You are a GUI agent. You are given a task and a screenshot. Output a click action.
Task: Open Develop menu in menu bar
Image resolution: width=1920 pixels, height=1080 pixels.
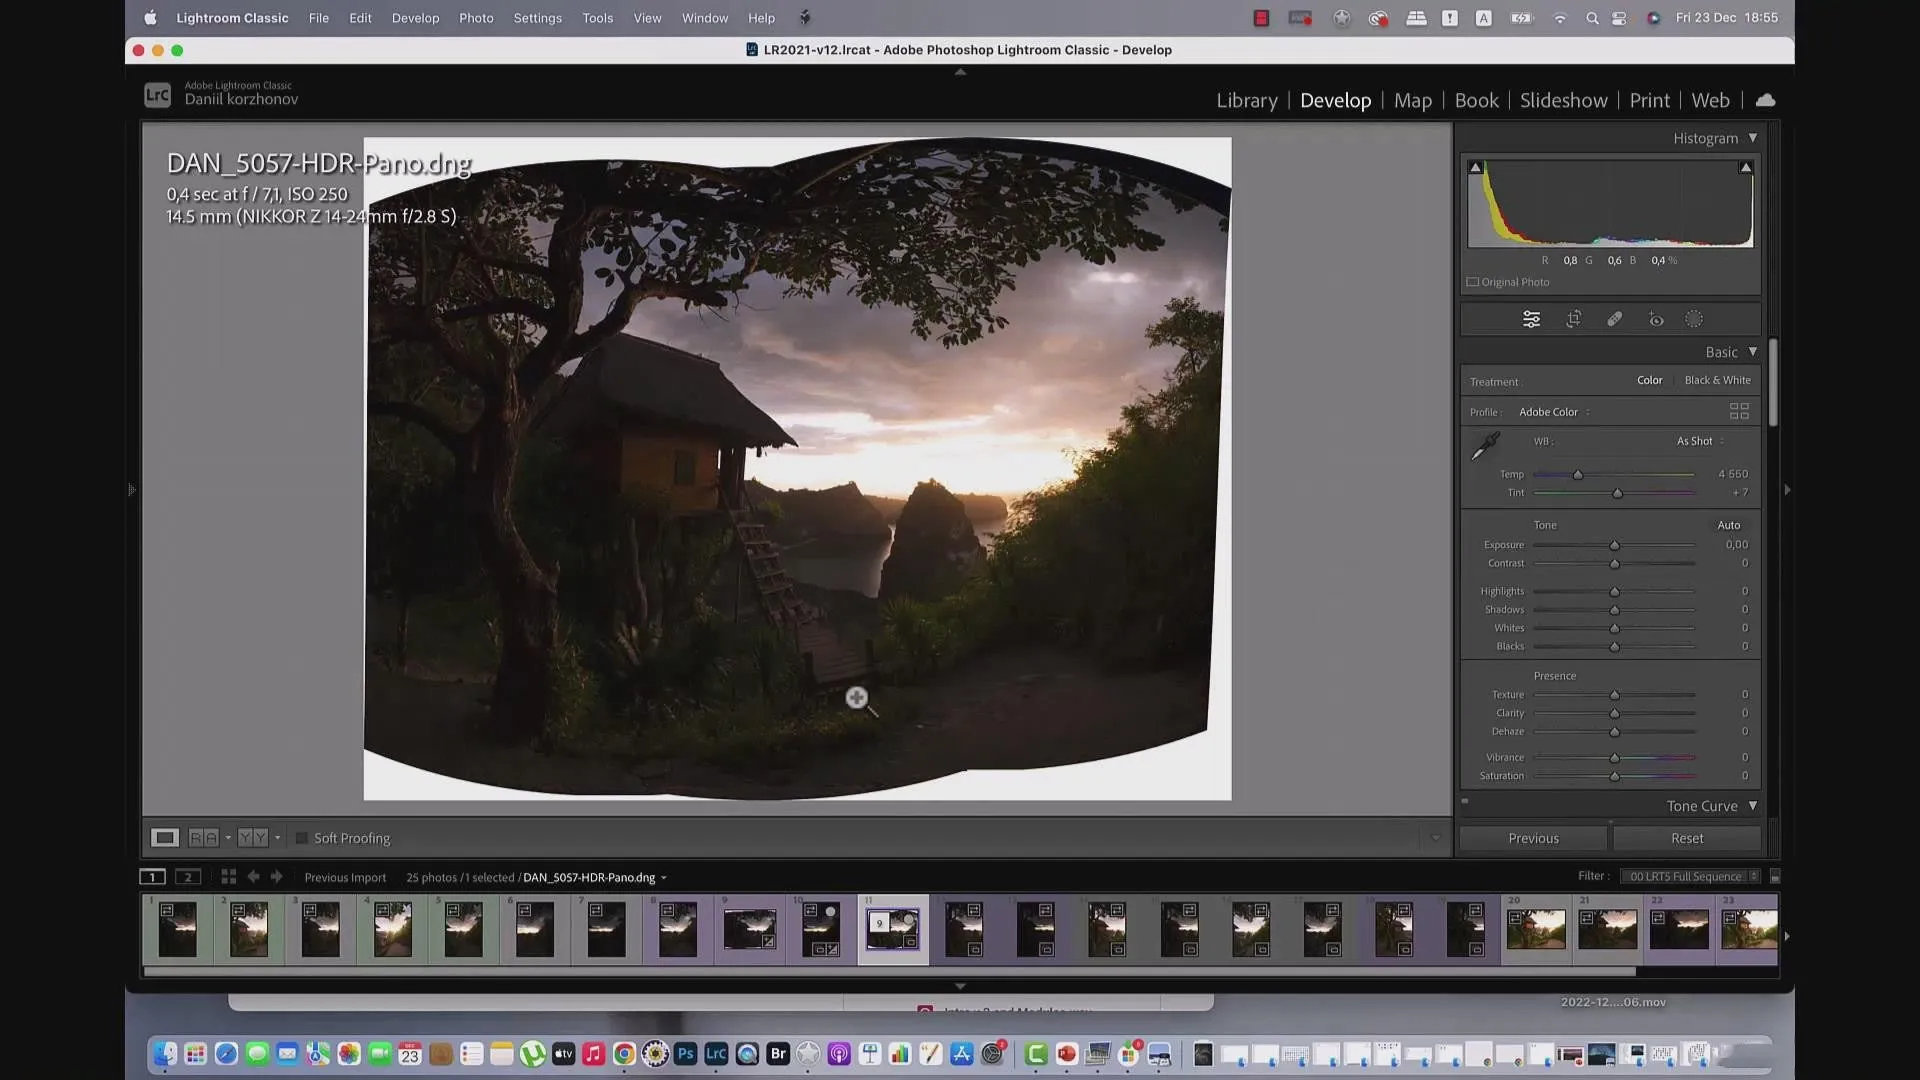click(x=415, y=17)
